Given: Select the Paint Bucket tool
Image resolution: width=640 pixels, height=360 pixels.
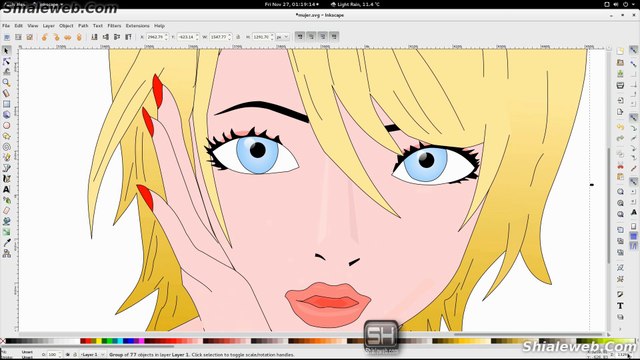Looking at the screenshot, I should [x=6, y=221].
